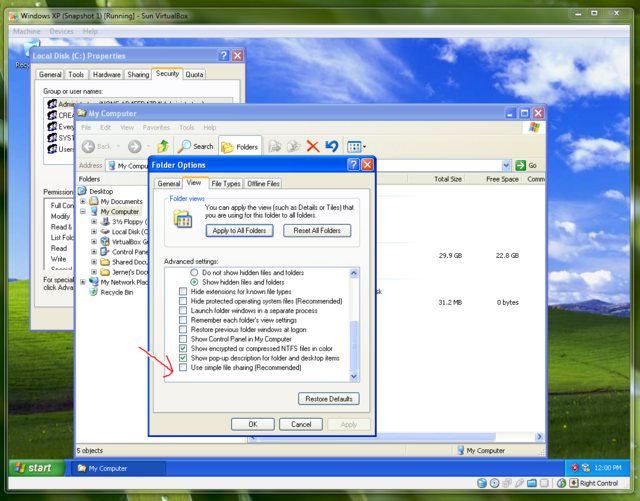Click VirtualBox USB status icon
Screen dimensions: 640x501
519,483
